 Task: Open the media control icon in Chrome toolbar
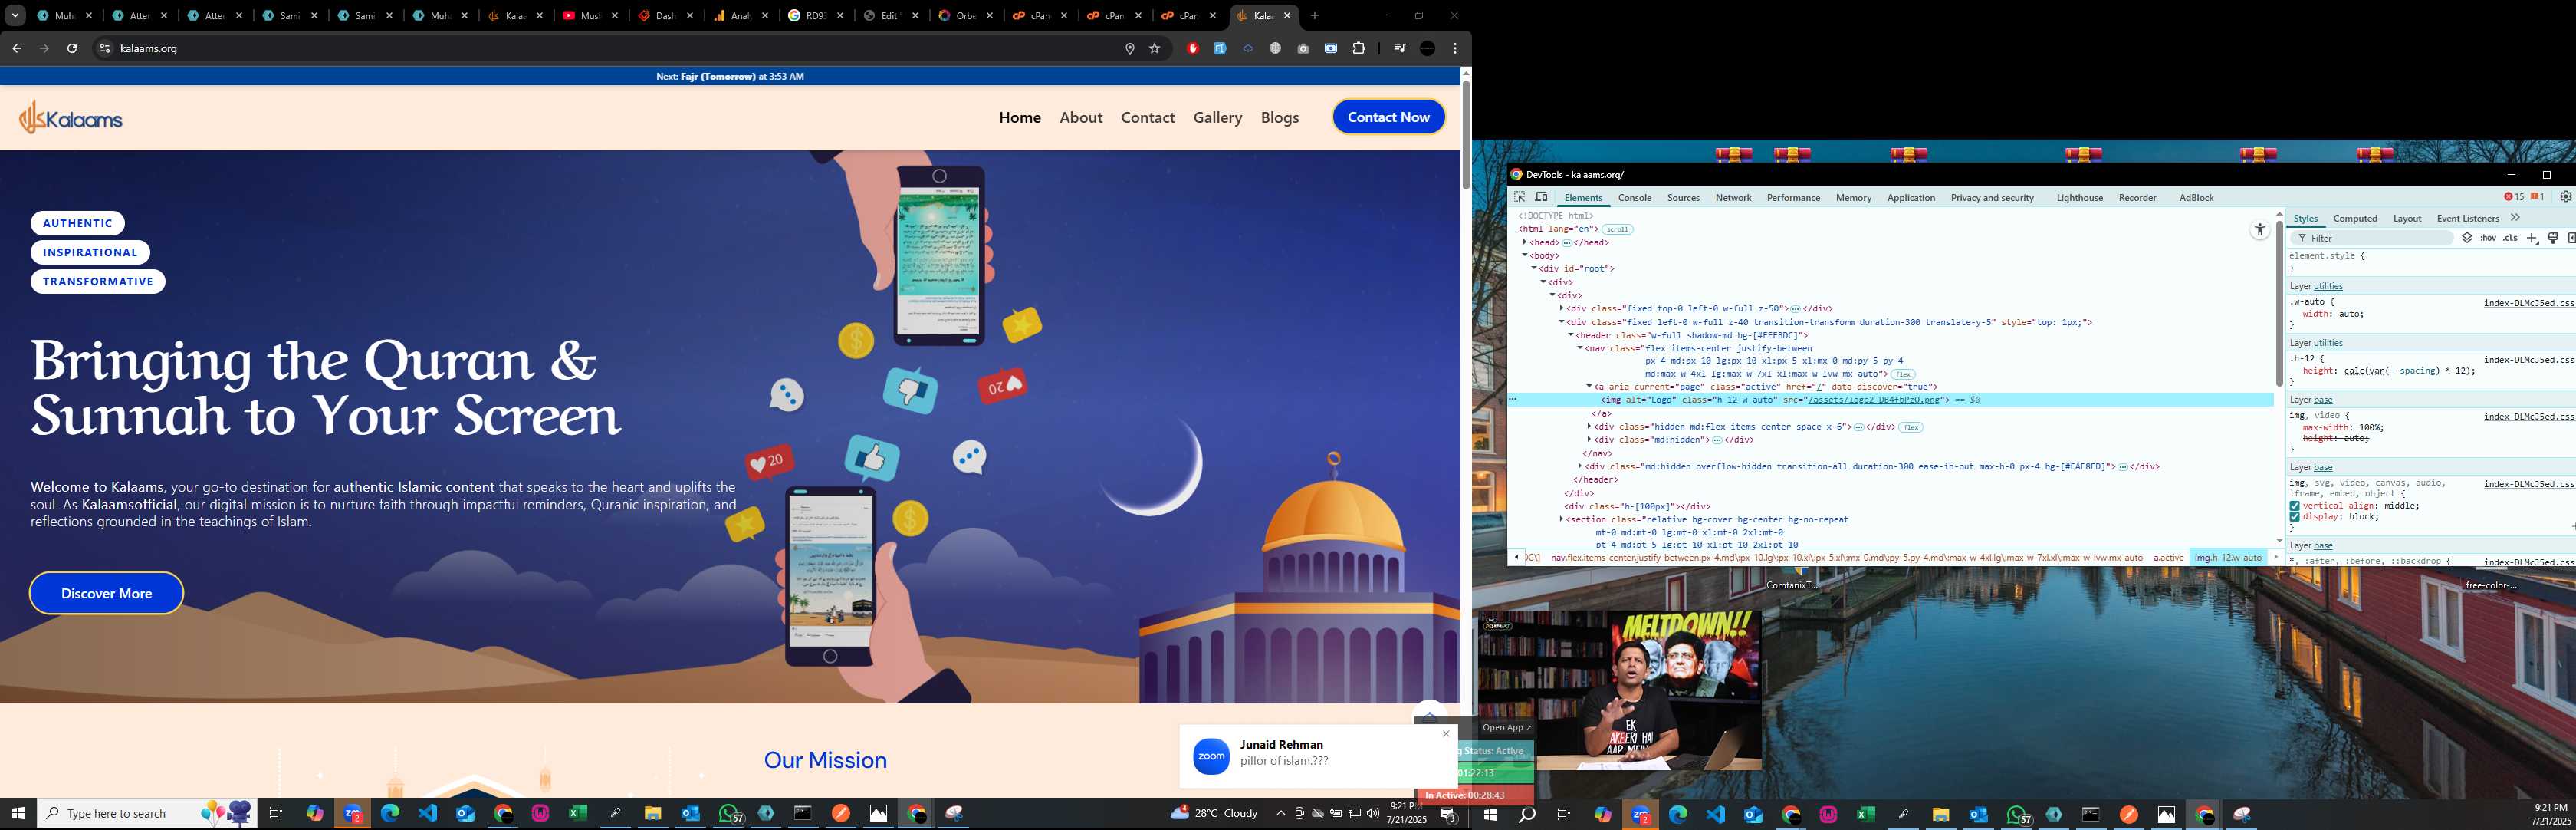click(x=1399, y=48)
